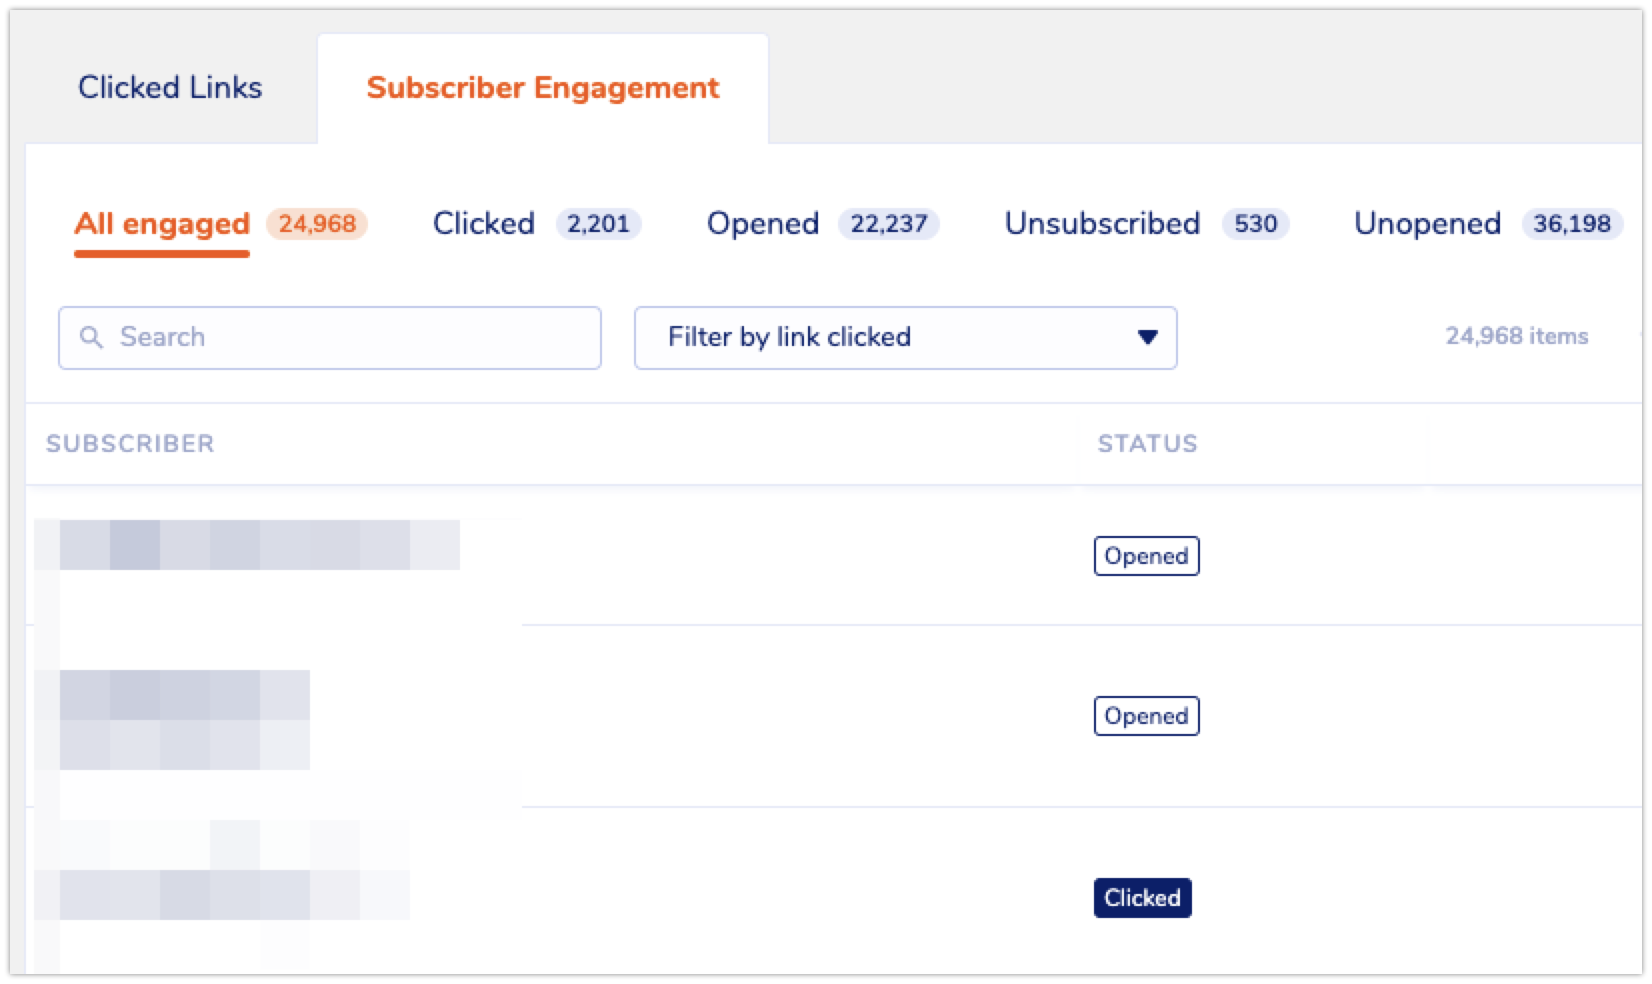Select the Unsubscribed filter tab

pyautogui.click(x=1102, y=223)
